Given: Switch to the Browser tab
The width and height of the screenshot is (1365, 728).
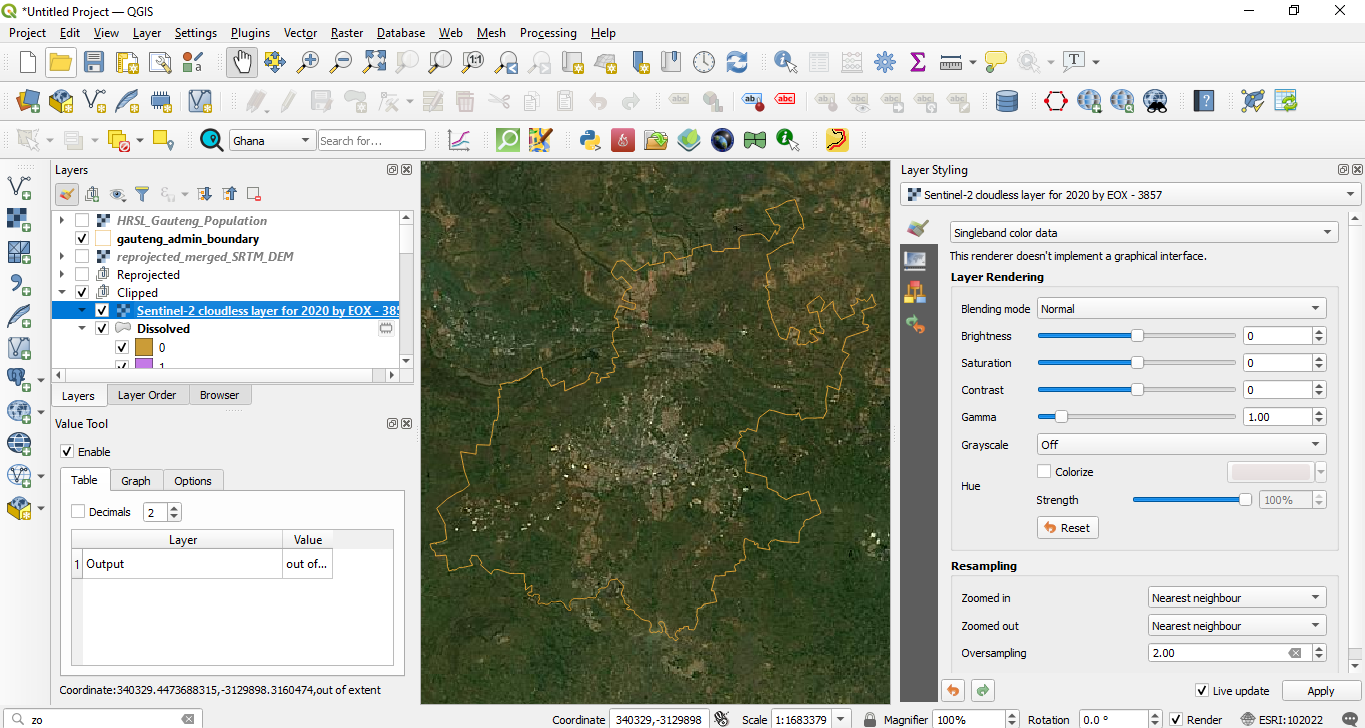Looking at the screenshot, I should 219,395.
